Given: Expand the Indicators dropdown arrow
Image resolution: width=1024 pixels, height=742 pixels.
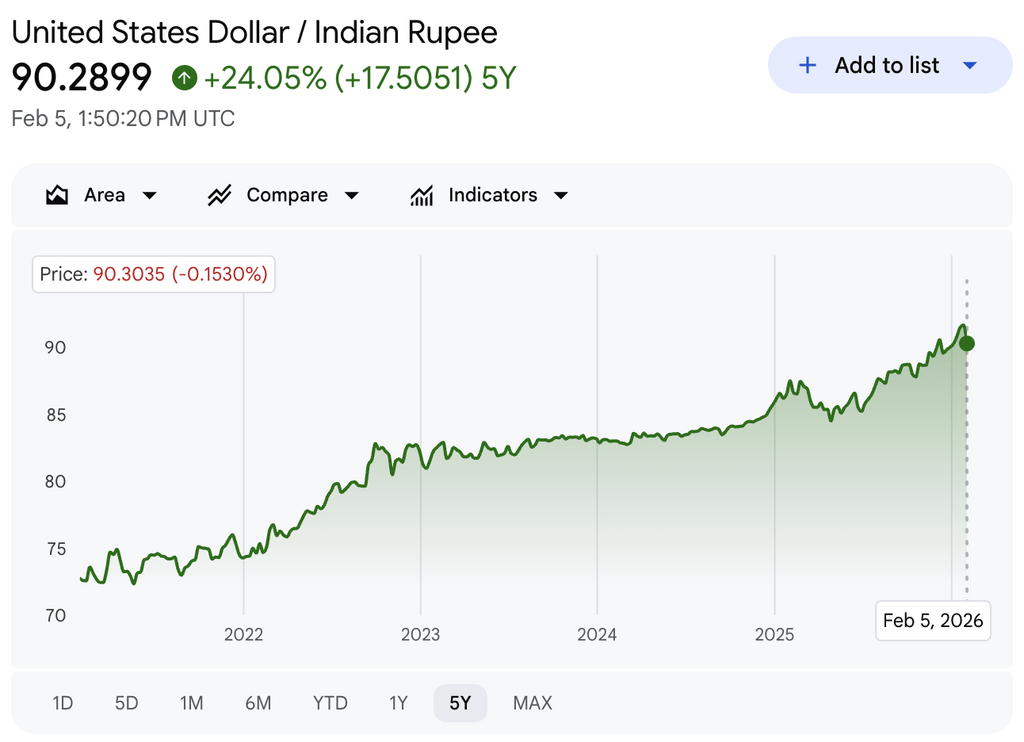Looking at the screenshot, I should click(561, 195).
